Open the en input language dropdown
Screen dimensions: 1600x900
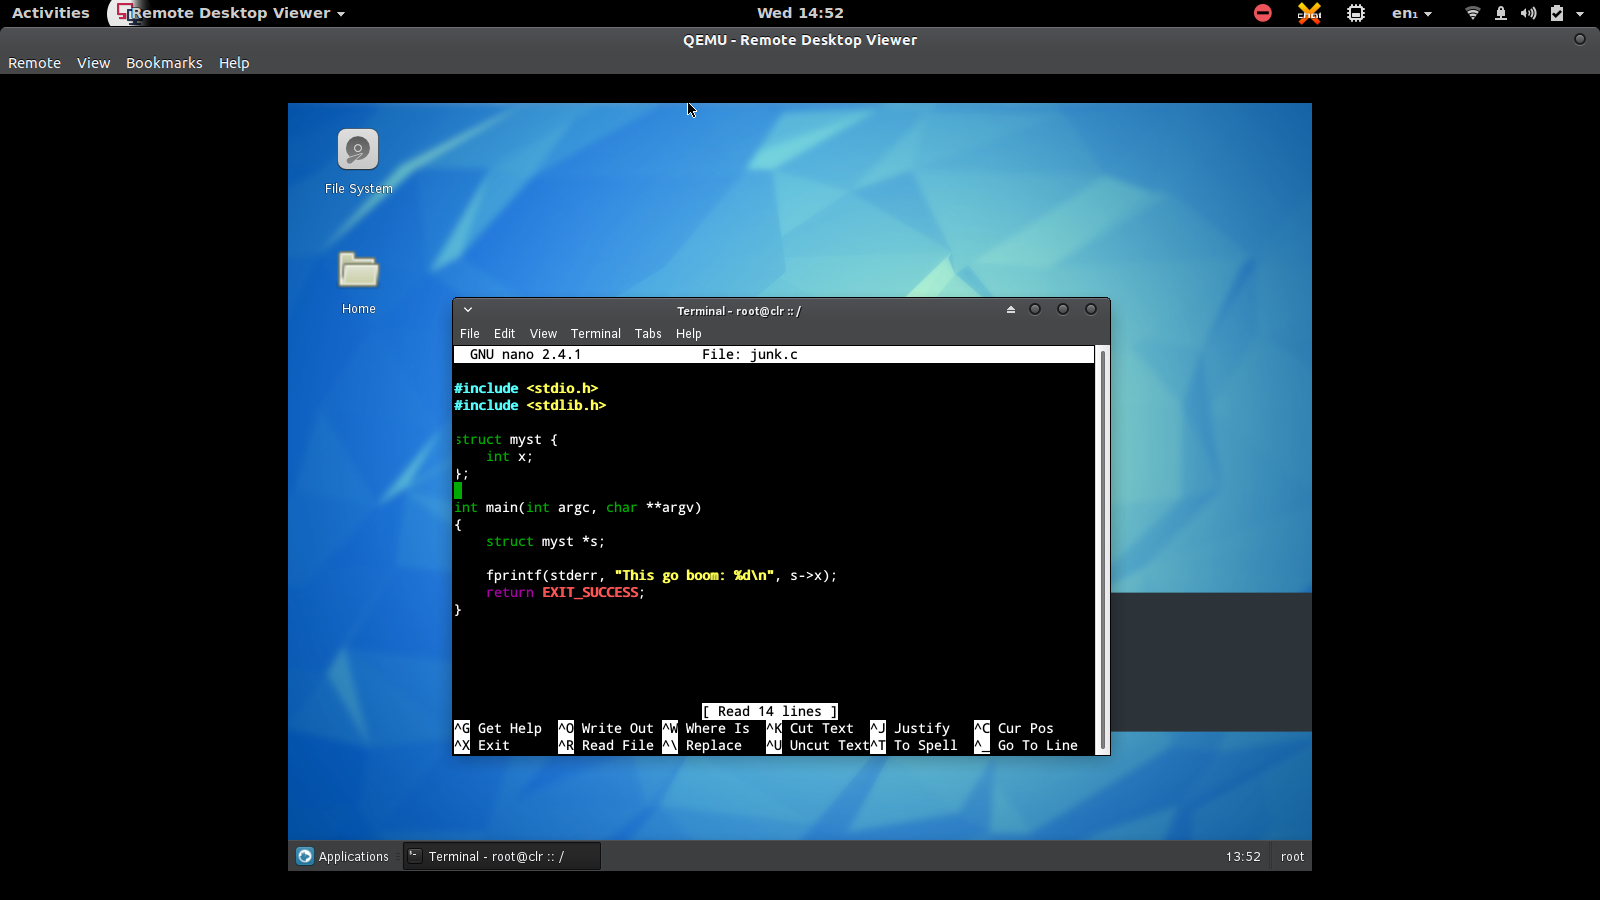coord(1412,13)
